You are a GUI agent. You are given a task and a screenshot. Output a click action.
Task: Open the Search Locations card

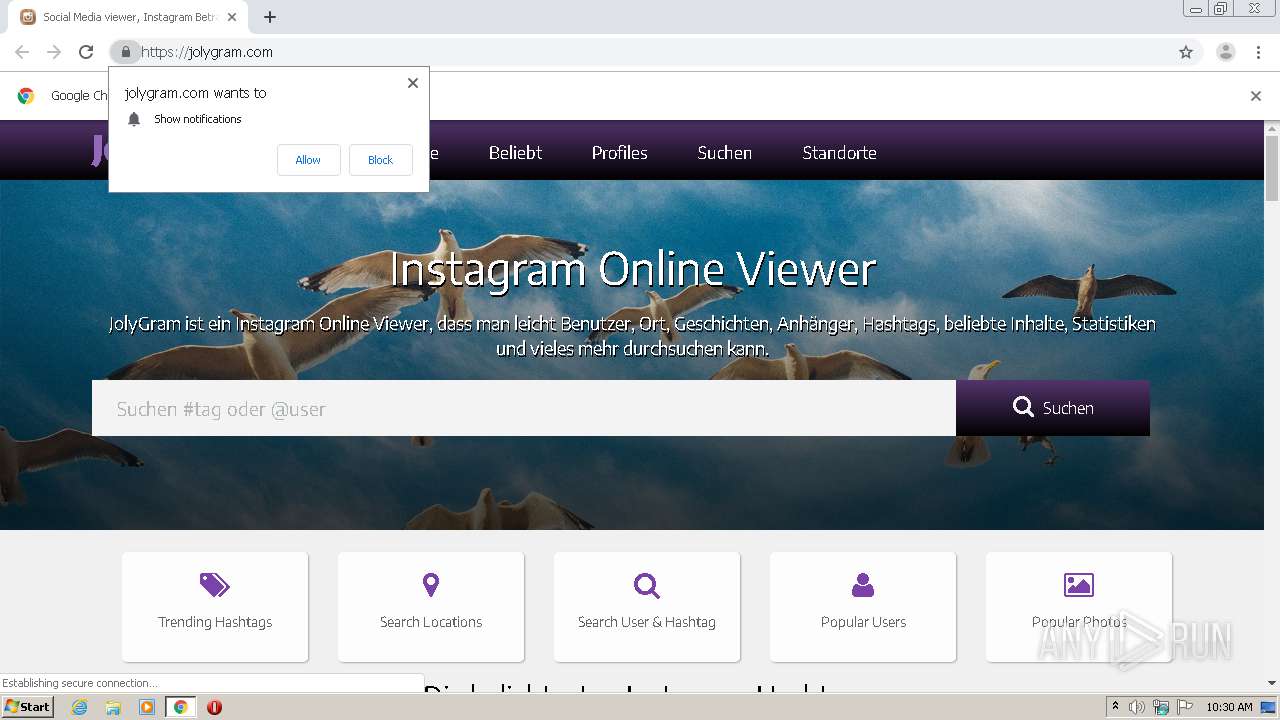coord(431,606)
